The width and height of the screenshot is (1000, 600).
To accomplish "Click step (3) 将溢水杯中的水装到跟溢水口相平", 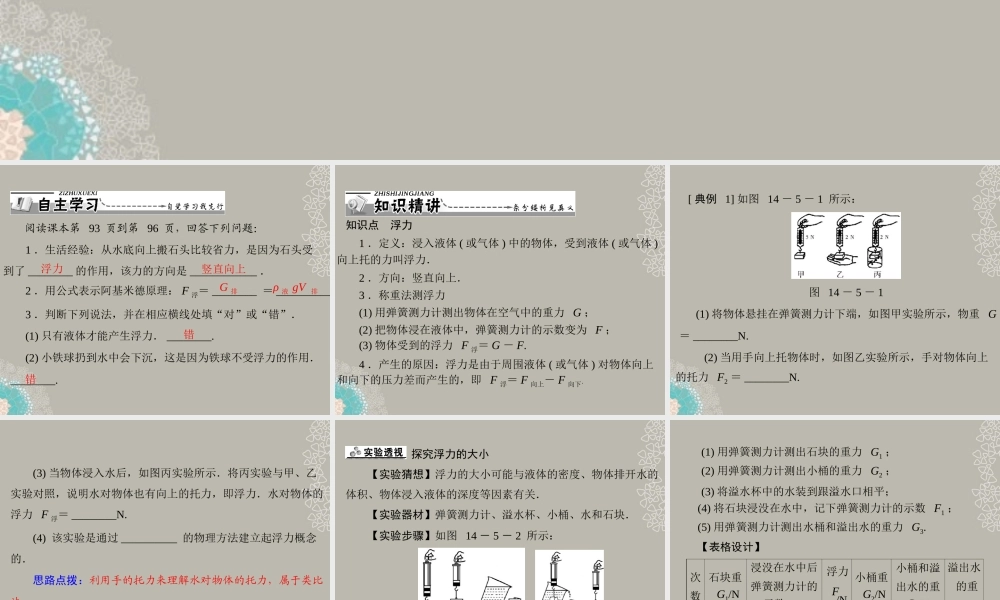I will click(x=795, y=492).
